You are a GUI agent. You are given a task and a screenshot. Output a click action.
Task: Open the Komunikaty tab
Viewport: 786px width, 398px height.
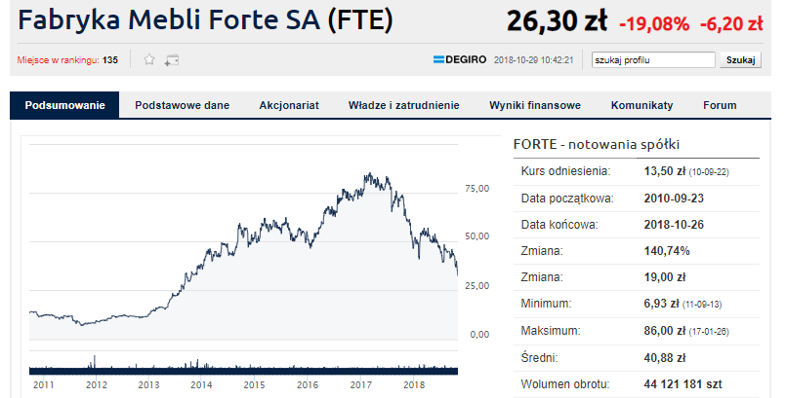[642, 105]
